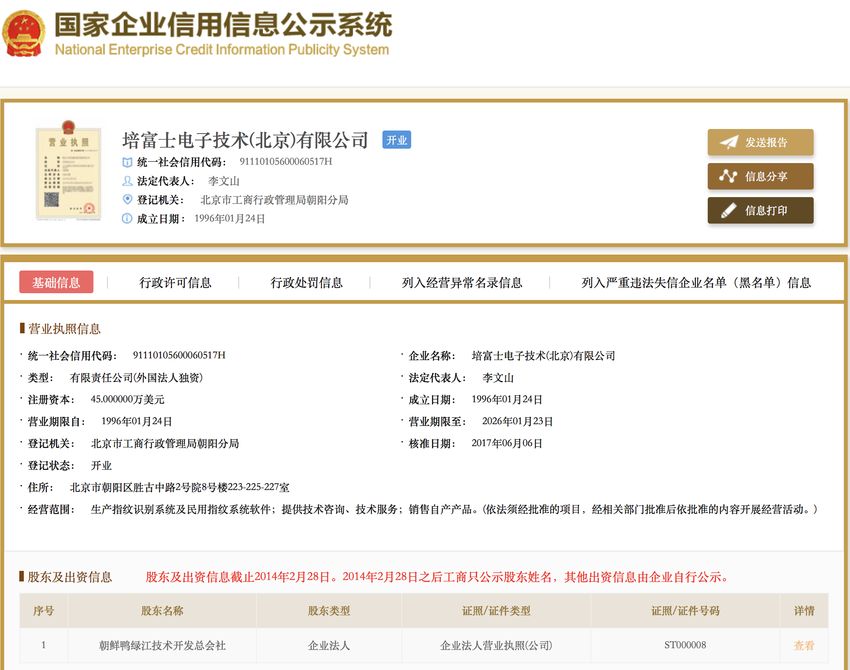This screenshot has width=850, height=670.
Task: Click the 营业期限至 date 2026年01月23日
Action: pos(517,421)
